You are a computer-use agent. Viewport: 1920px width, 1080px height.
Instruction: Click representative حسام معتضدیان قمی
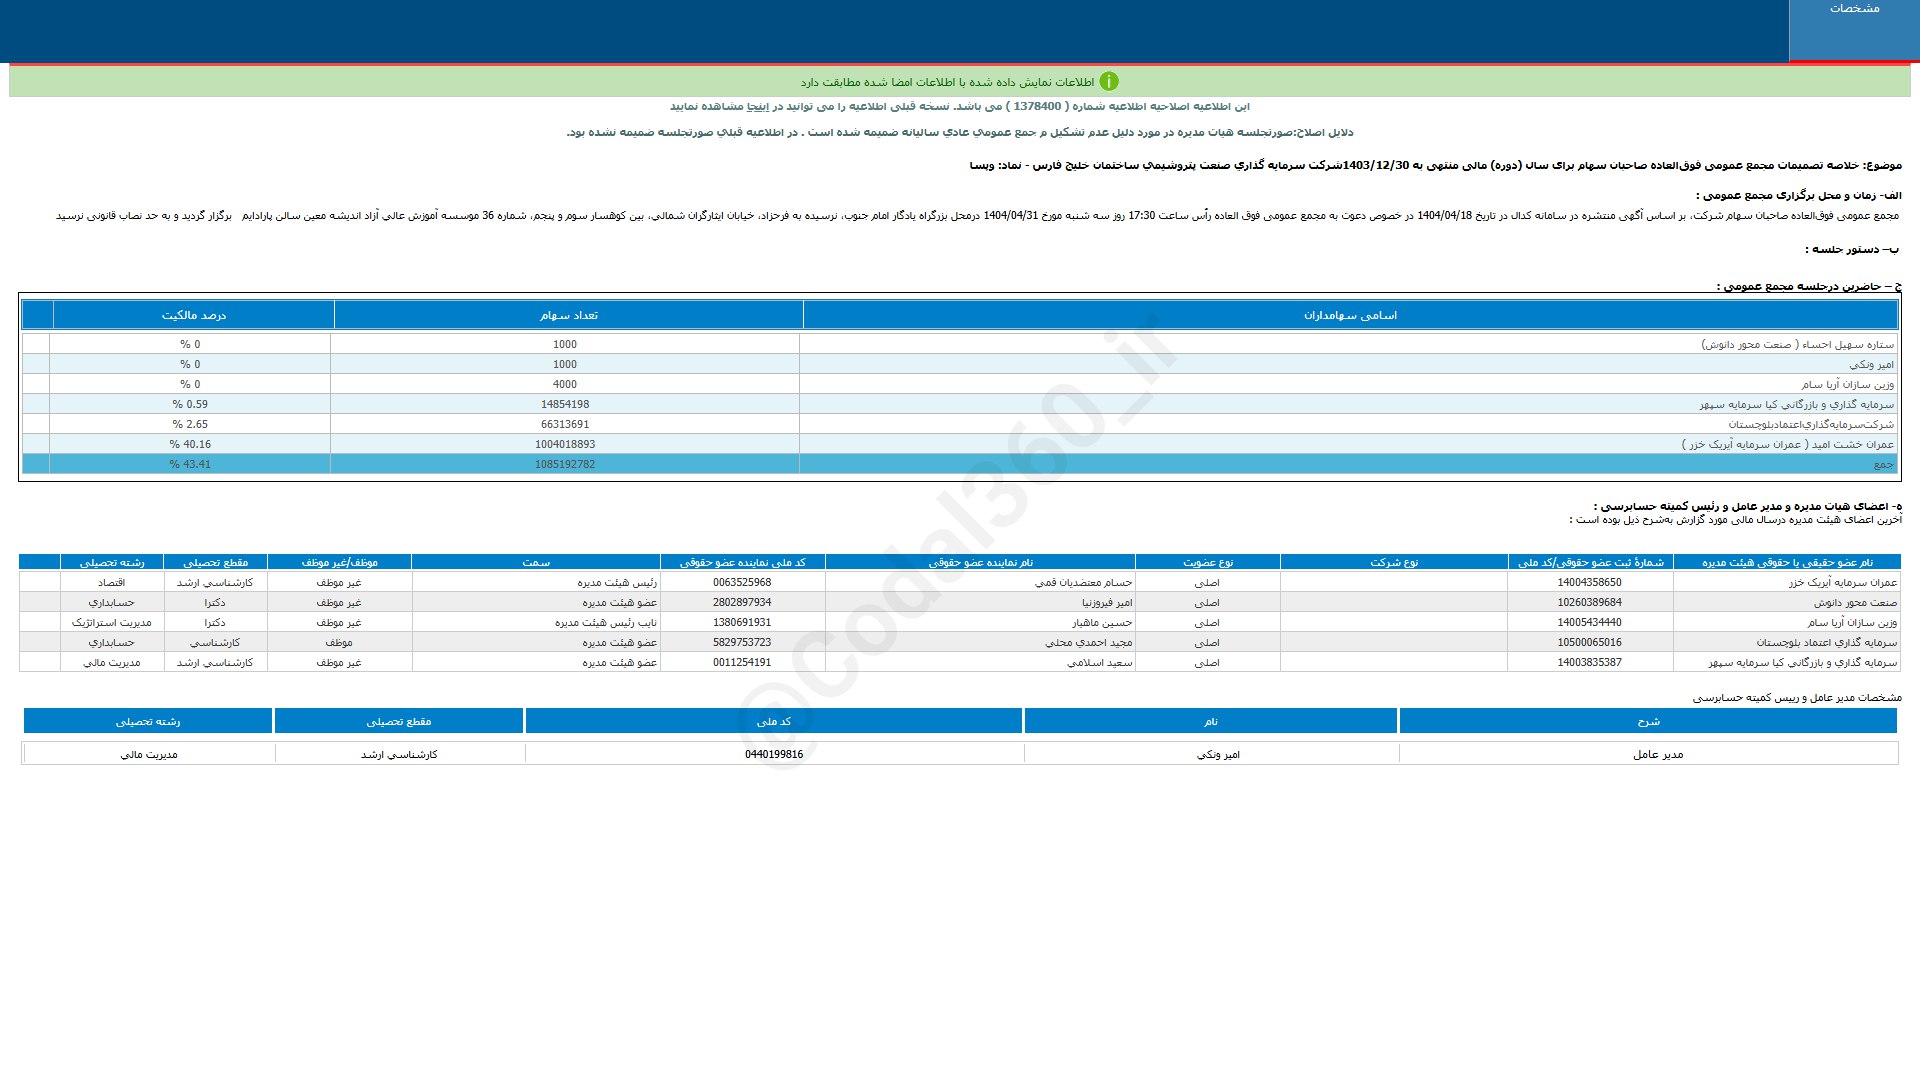1083,582
